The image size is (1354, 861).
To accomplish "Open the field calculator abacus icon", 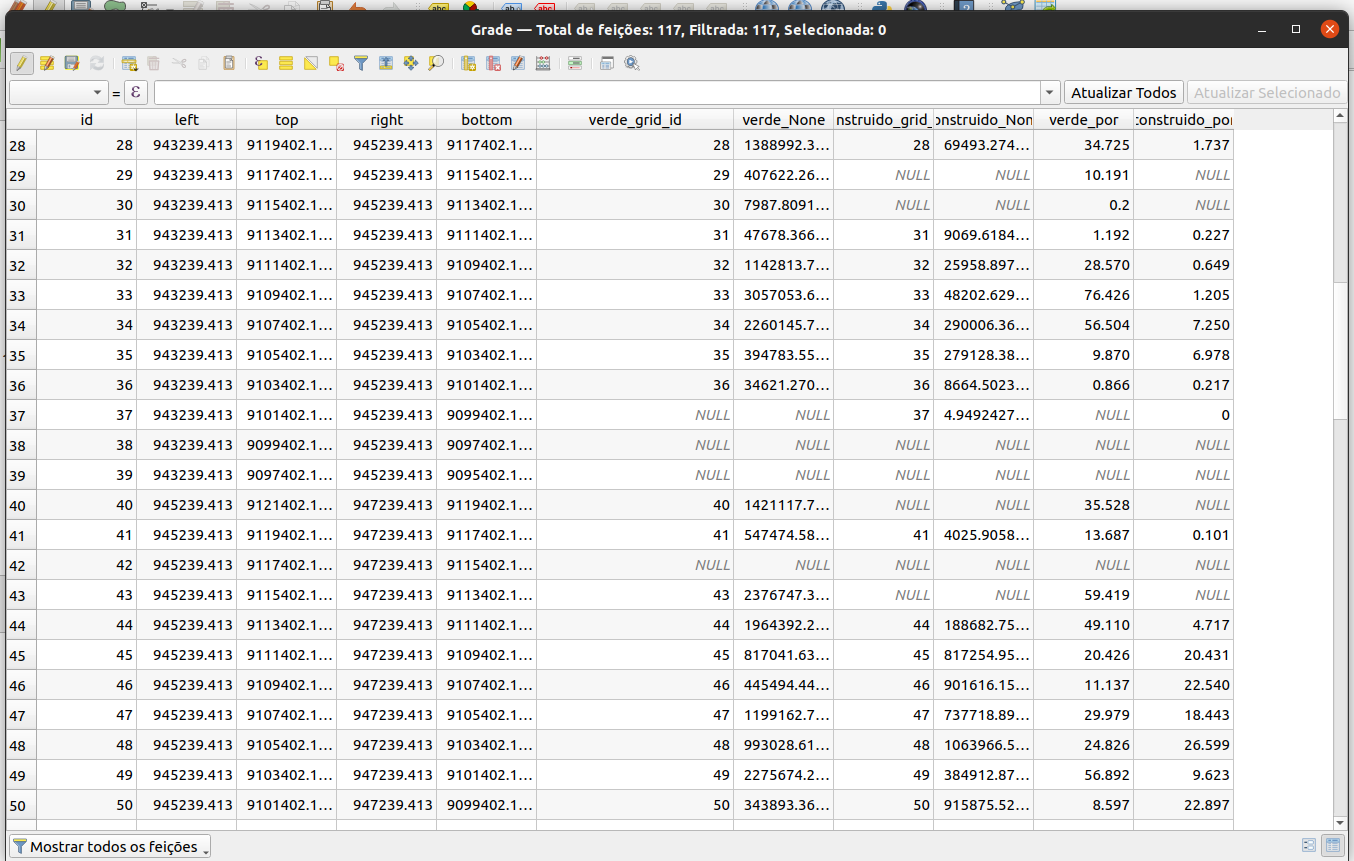I will point(543,63).
